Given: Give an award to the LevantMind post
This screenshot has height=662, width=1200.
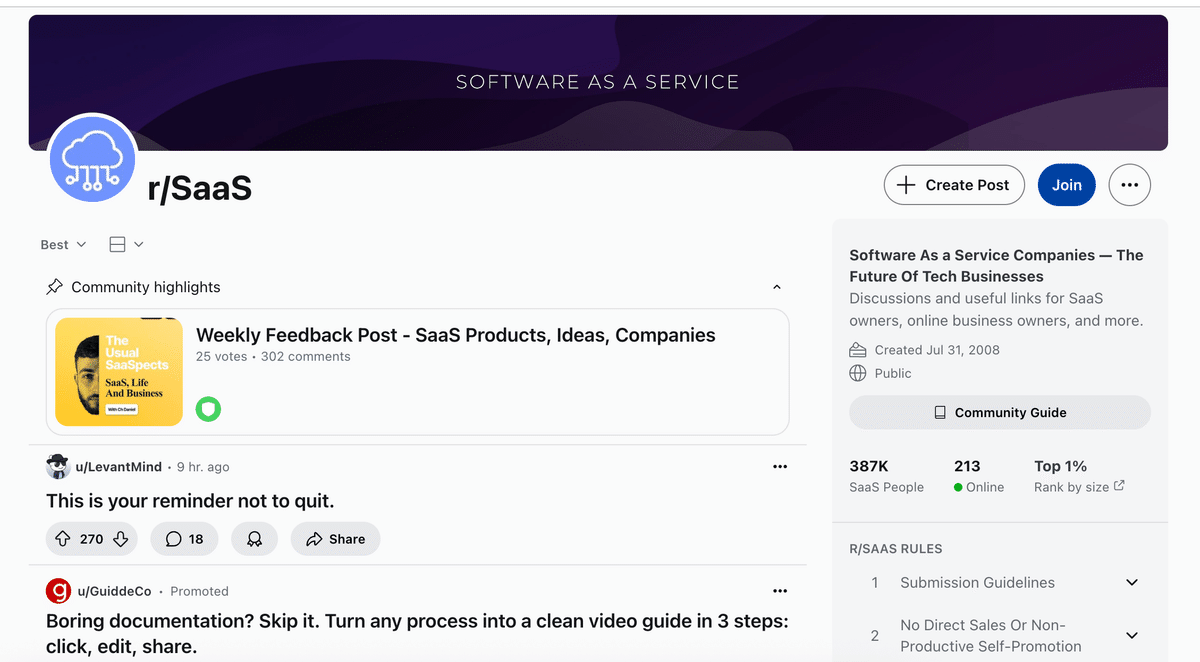Looking at the screenshot, I should point(254,539).
